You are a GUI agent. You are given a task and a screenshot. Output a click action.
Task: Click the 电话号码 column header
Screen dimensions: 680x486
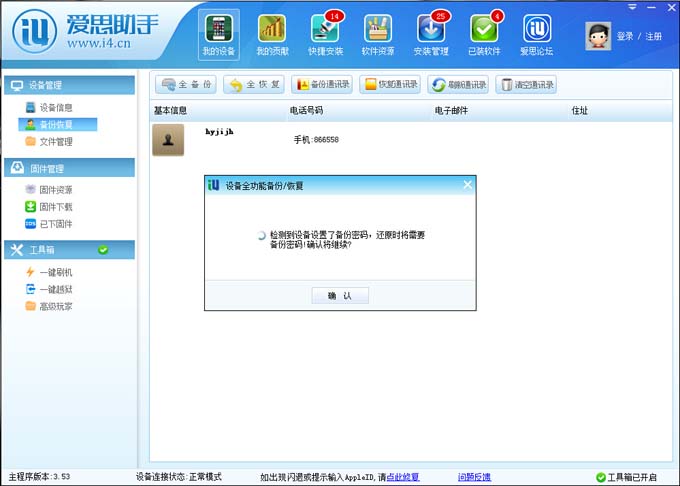click(x=306, y=111)
